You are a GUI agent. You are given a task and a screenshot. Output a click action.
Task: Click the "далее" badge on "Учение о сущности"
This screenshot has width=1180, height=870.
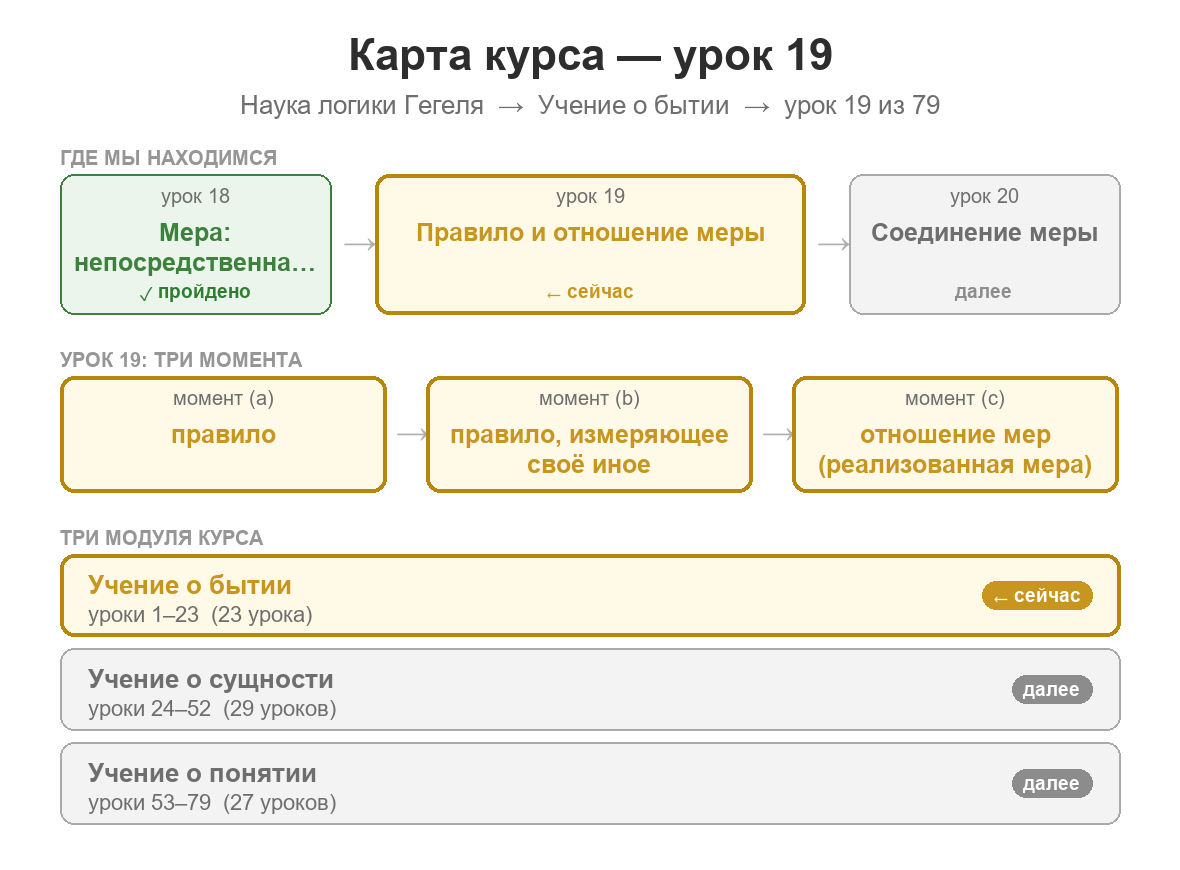1051,689
